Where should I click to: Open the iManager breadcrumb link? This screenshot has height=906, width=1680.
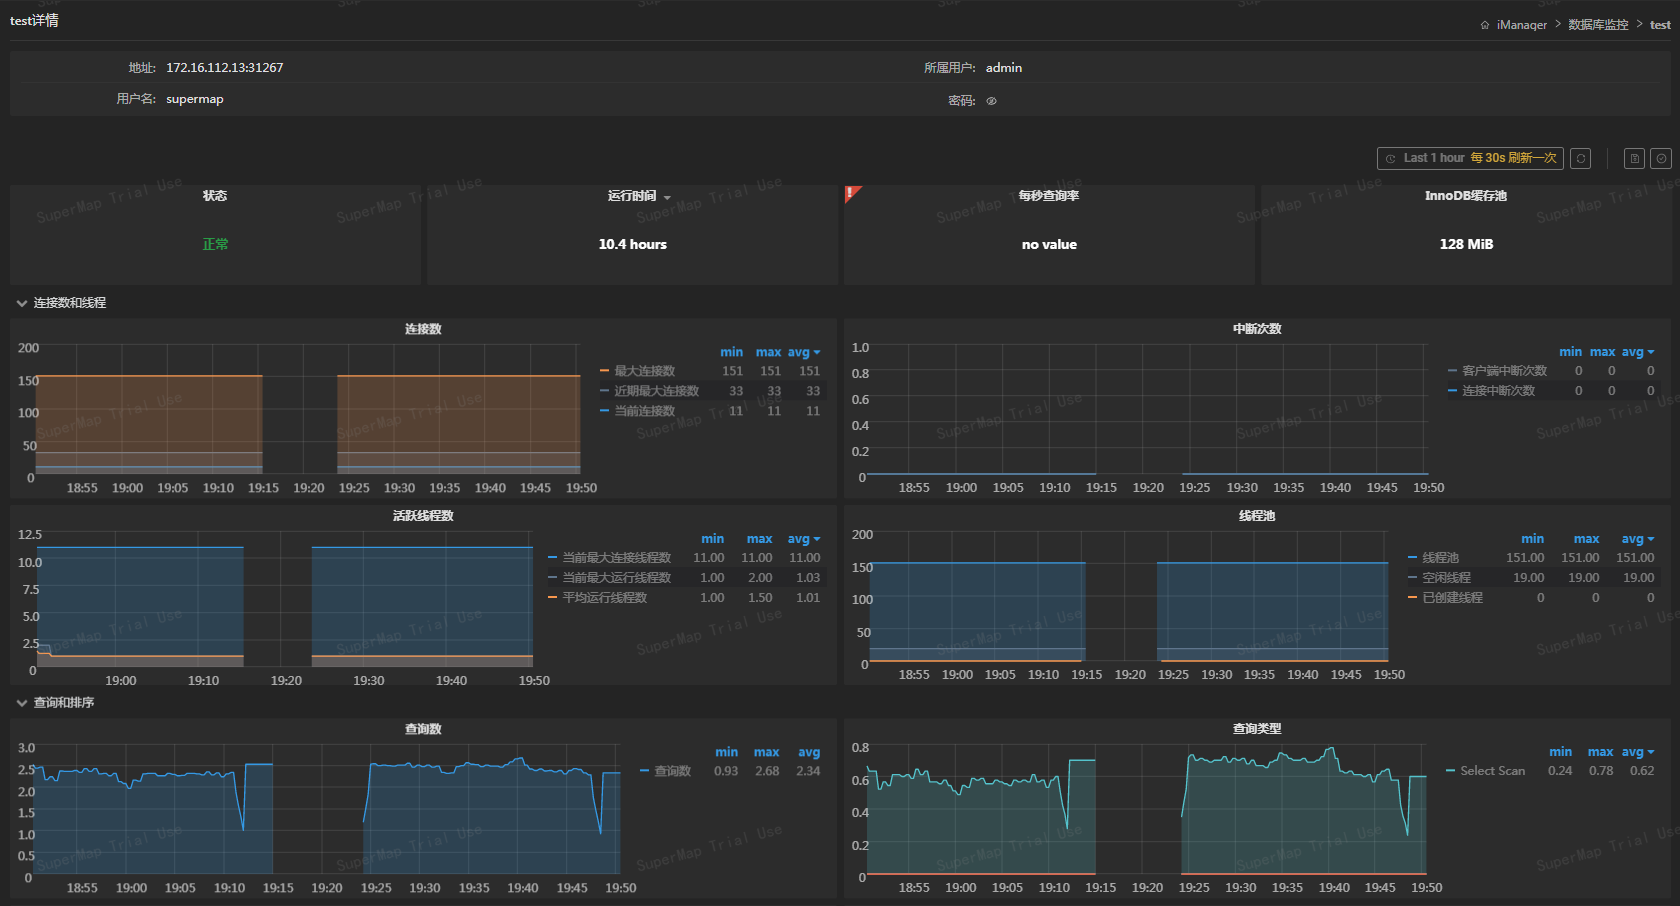(1520, 24)
